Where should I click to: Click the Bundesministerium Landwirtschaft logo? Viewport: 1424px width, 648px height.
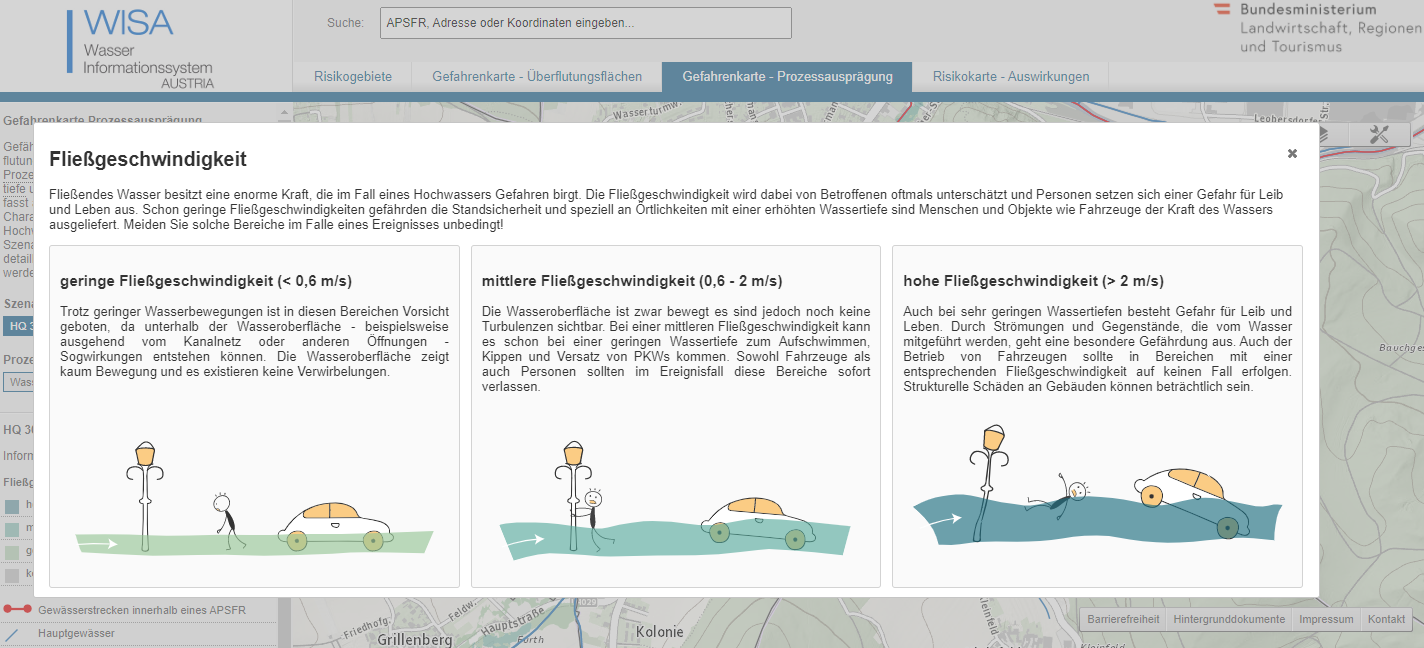1317,28
